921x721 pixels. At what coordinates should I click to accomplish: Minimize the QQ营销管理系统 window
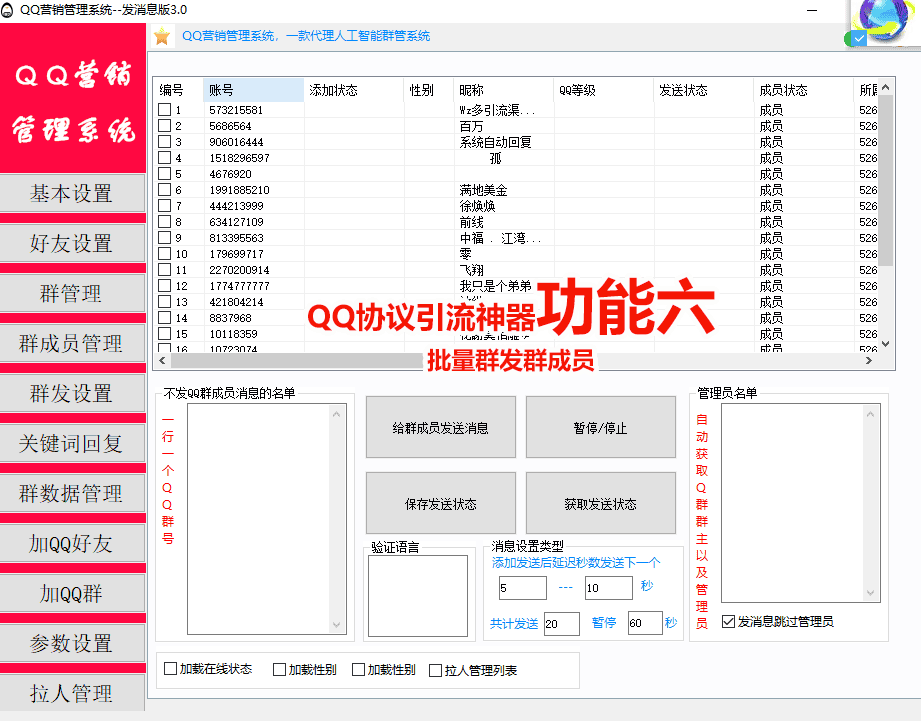812,10
